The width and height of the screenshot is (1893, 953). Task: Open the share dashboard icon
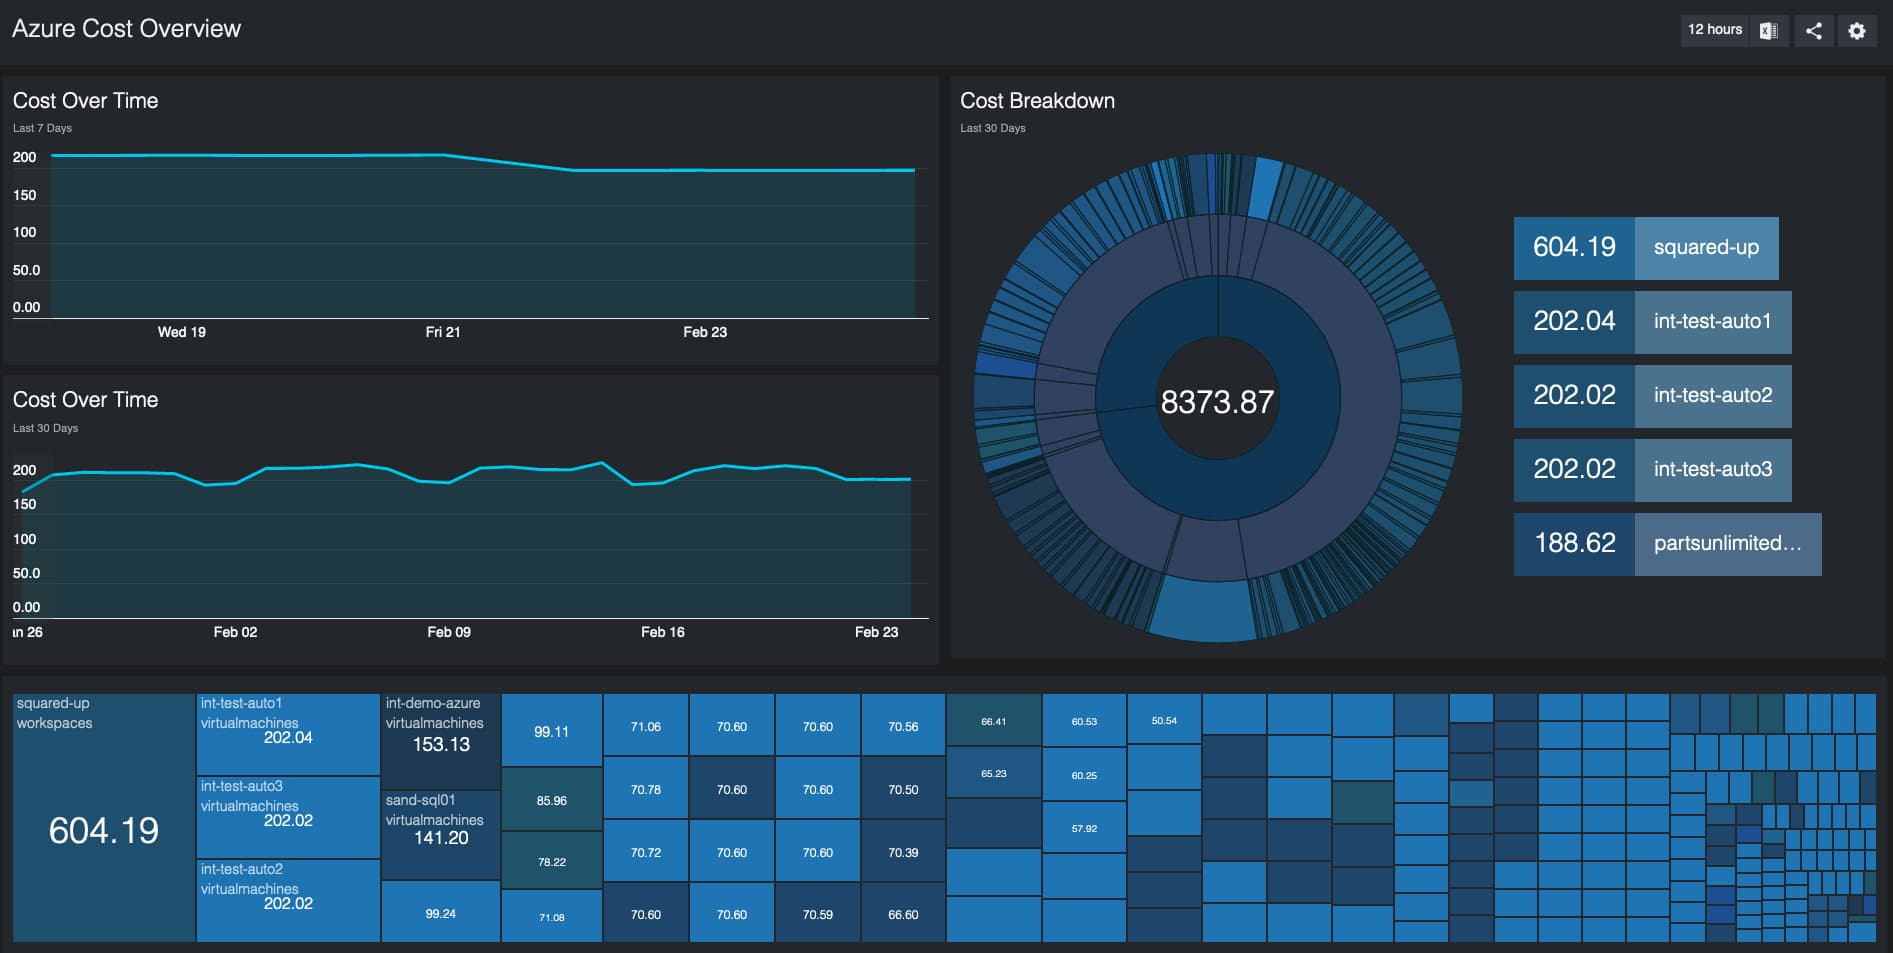[x=1814, y=31]
